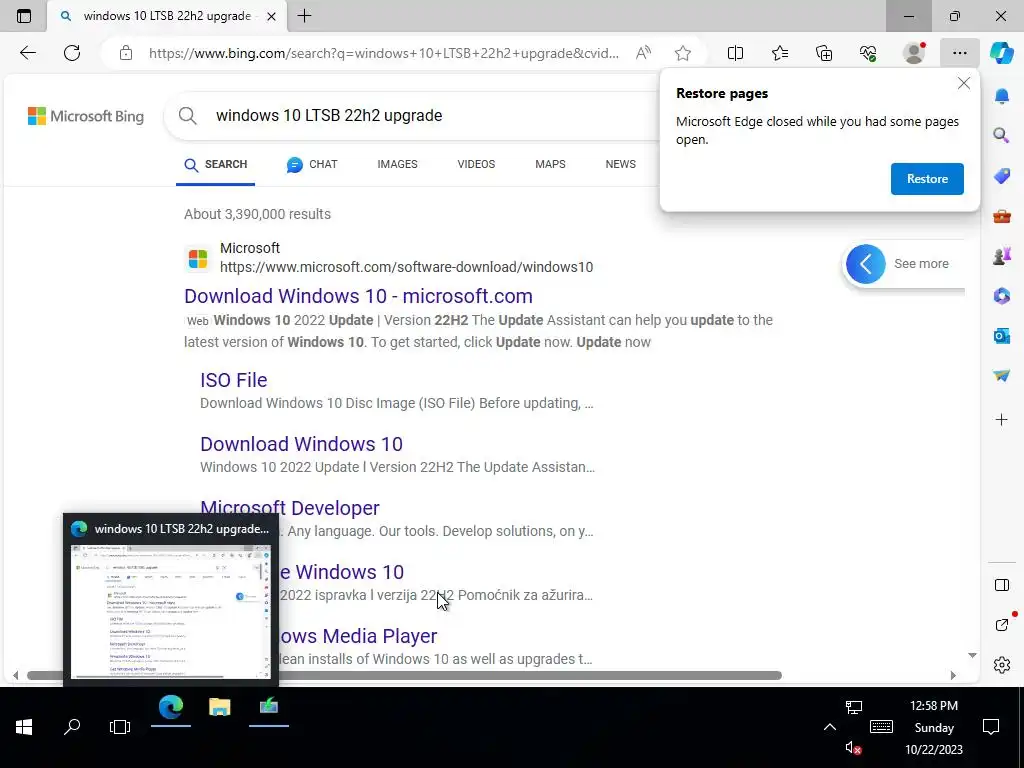Open sidebar Microsoft 365 icon
Viewport: 1024px width, 768px height.
pos(1001,296)
